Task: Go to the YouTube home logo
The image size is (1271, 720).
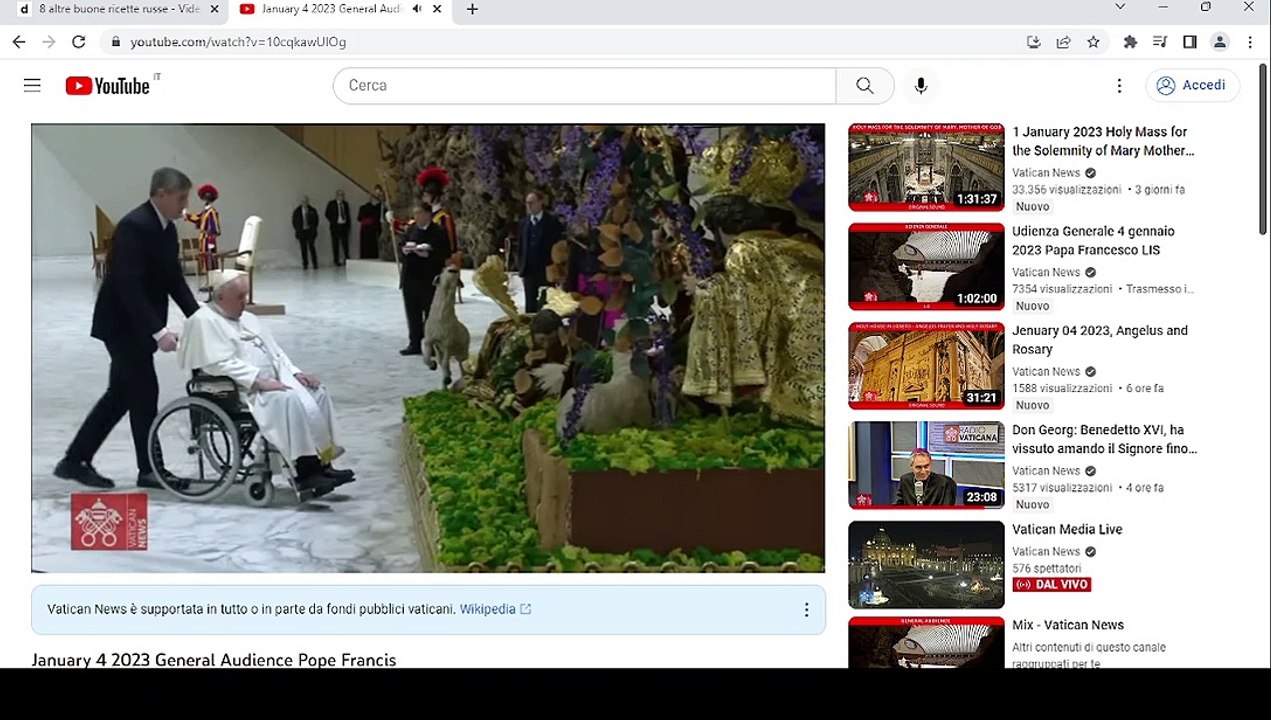Action: [108, 86]
